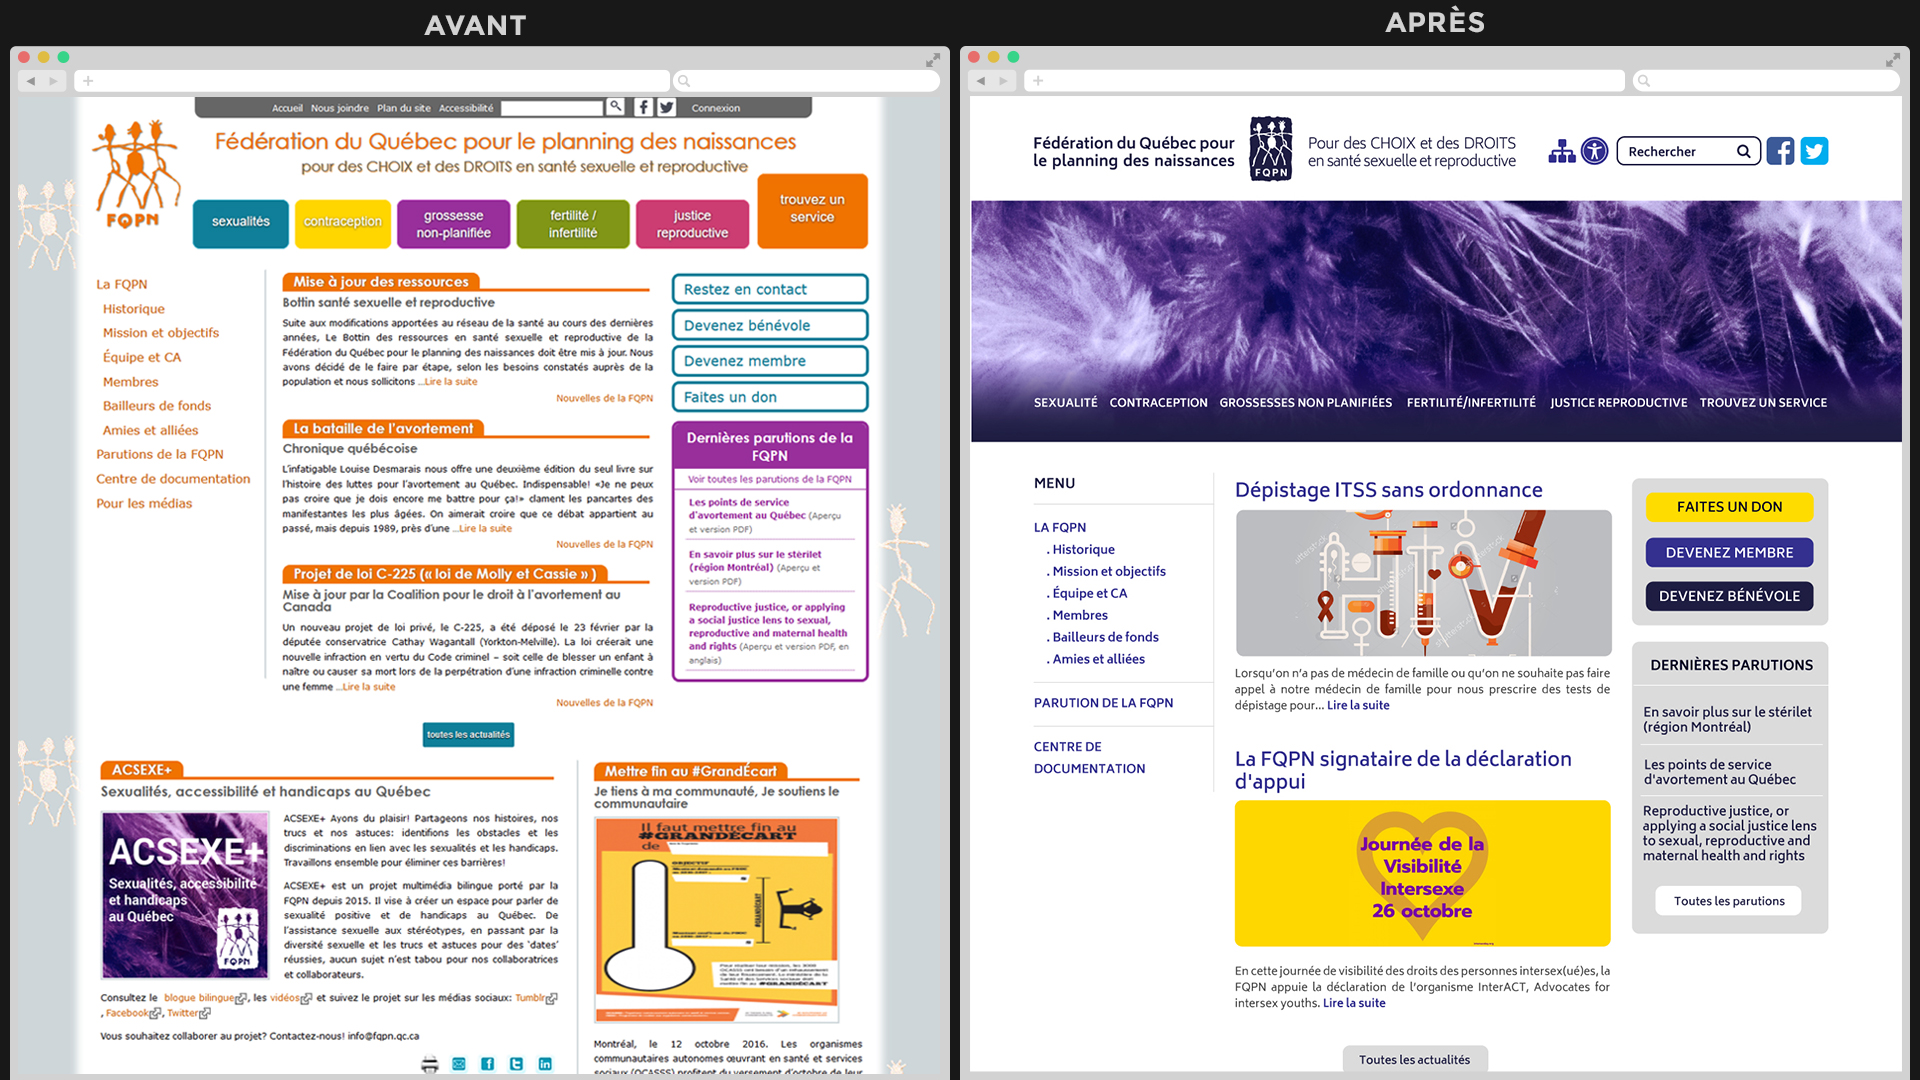Viewport: 1920px width, 1080px height.
Task: Click Twitter share icon at AVANT page bottom
Action: (x=516, y=1064)
